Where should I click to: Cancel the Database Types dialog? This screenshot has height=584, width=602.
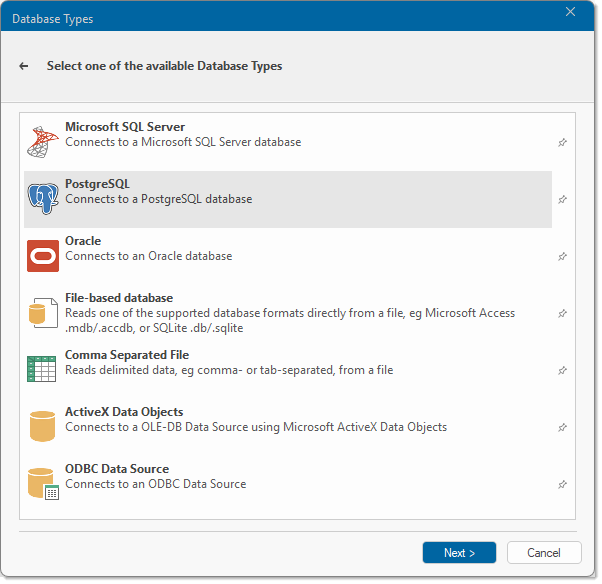(544, 553)
